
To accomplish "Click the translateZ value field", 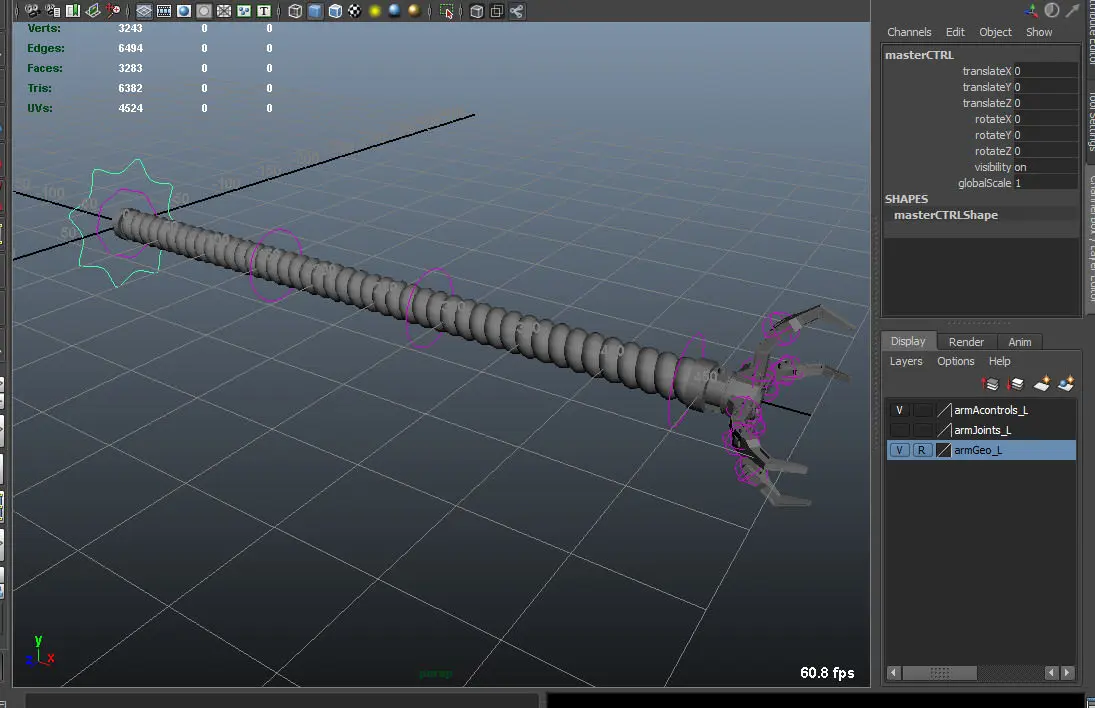I will (1045, 103).
